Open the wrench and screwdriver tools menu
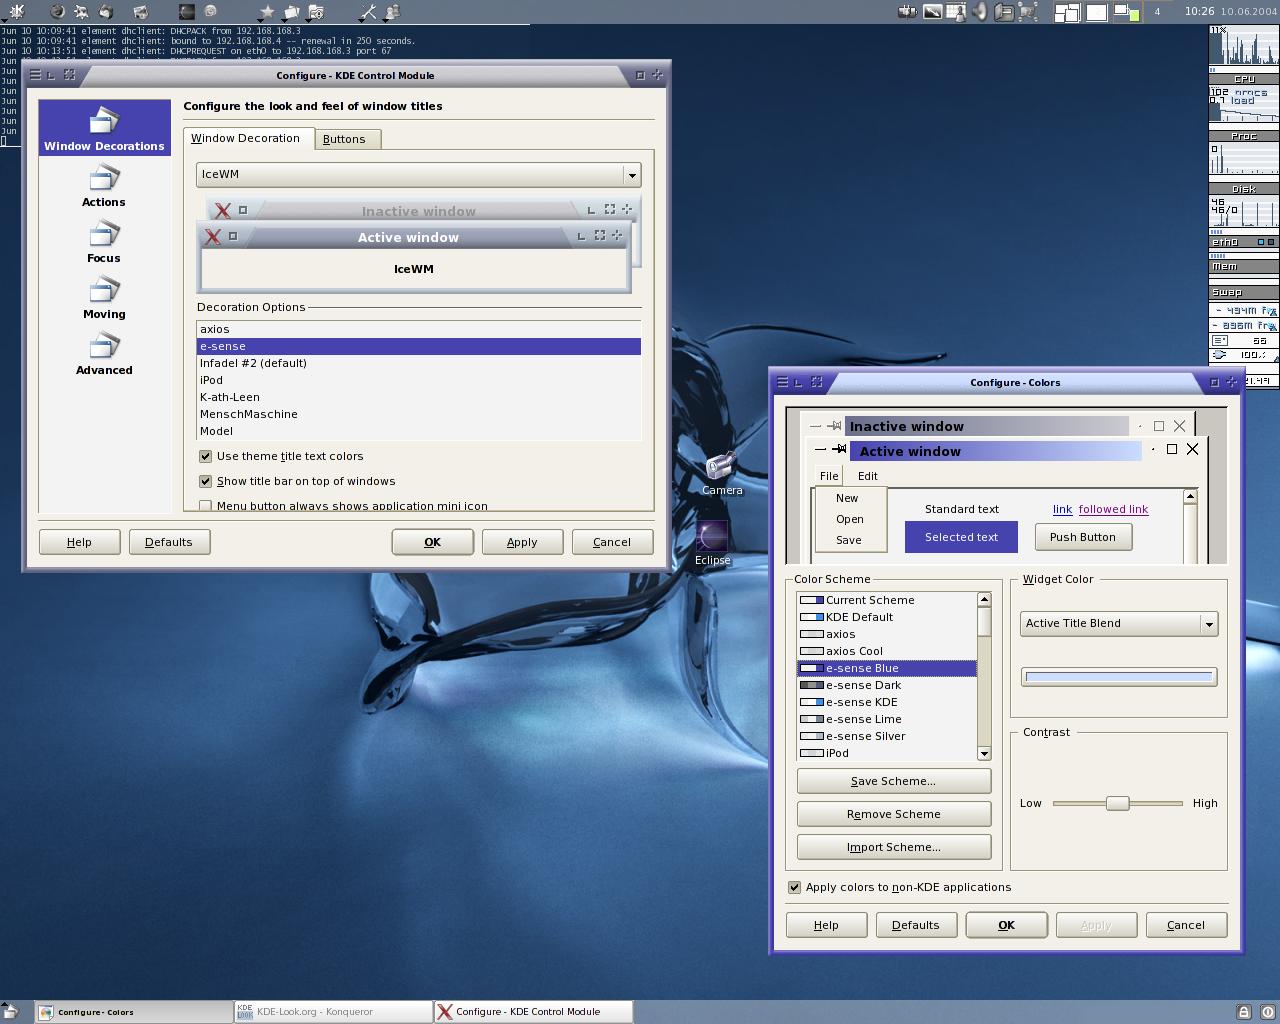The height and width of the screenshot is (1024, 1280). pyautogui.click(x=368, y=12)
